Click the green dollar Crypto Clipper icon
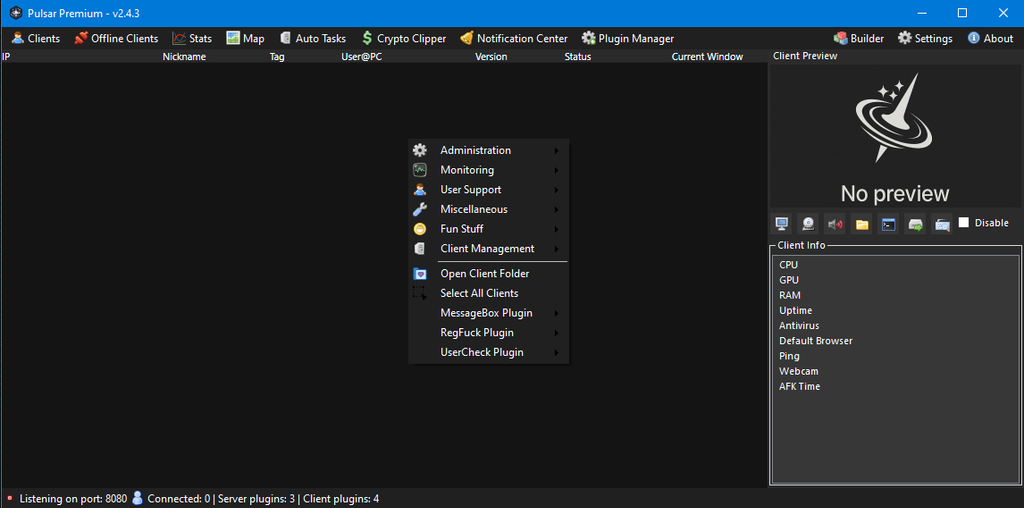The image size is (1024, 508). (367, 39)
